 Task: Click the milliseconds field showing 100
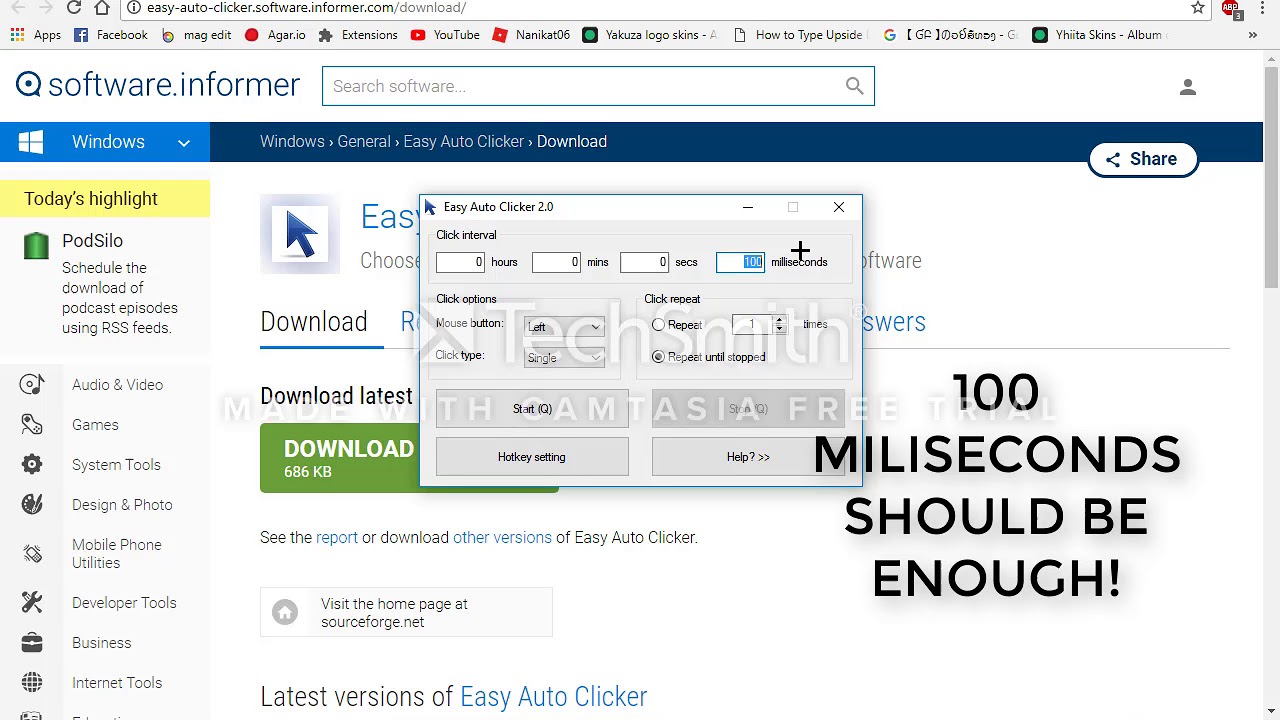coord(740,262)
